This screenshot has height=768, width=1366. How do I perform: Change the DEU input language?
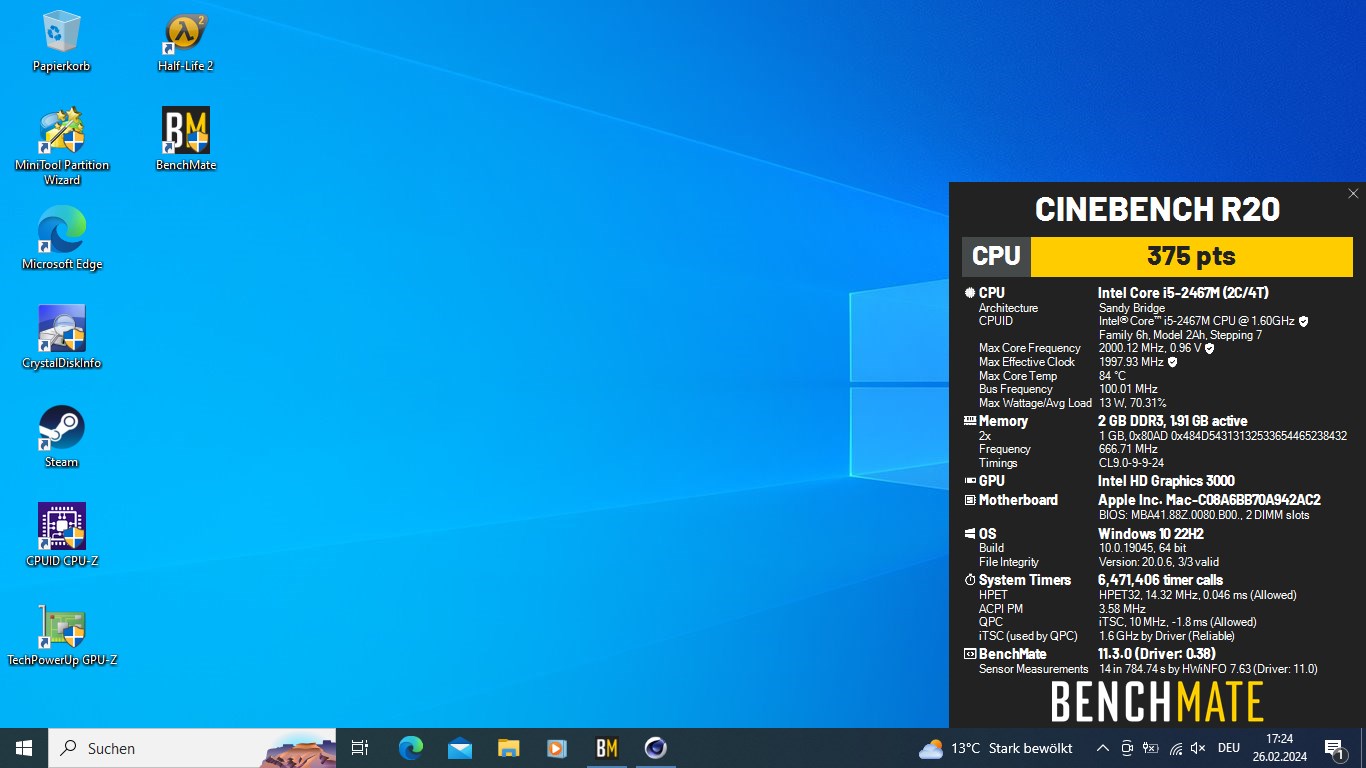click(1229, 748)
